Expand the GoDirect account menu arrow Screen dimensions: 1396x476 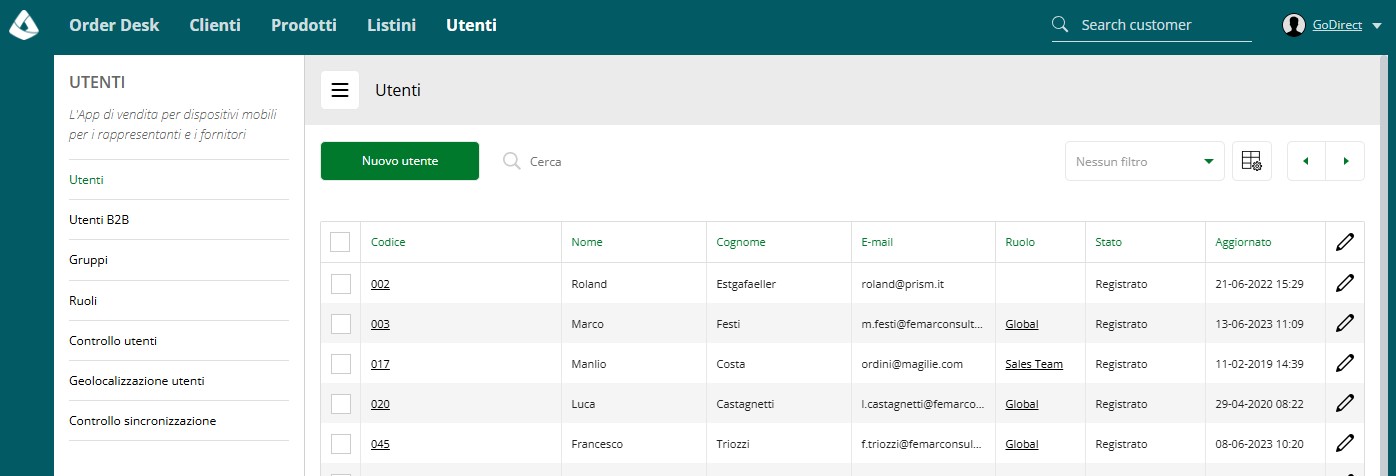click(1377, 27)
